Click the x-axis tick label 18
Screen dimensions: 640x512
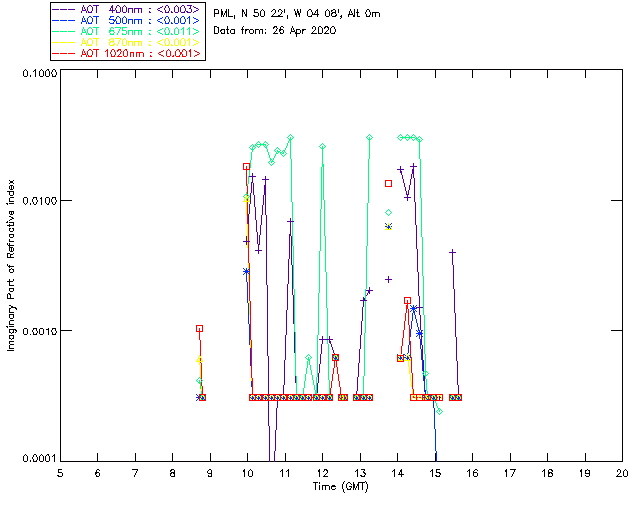point(548,474)
